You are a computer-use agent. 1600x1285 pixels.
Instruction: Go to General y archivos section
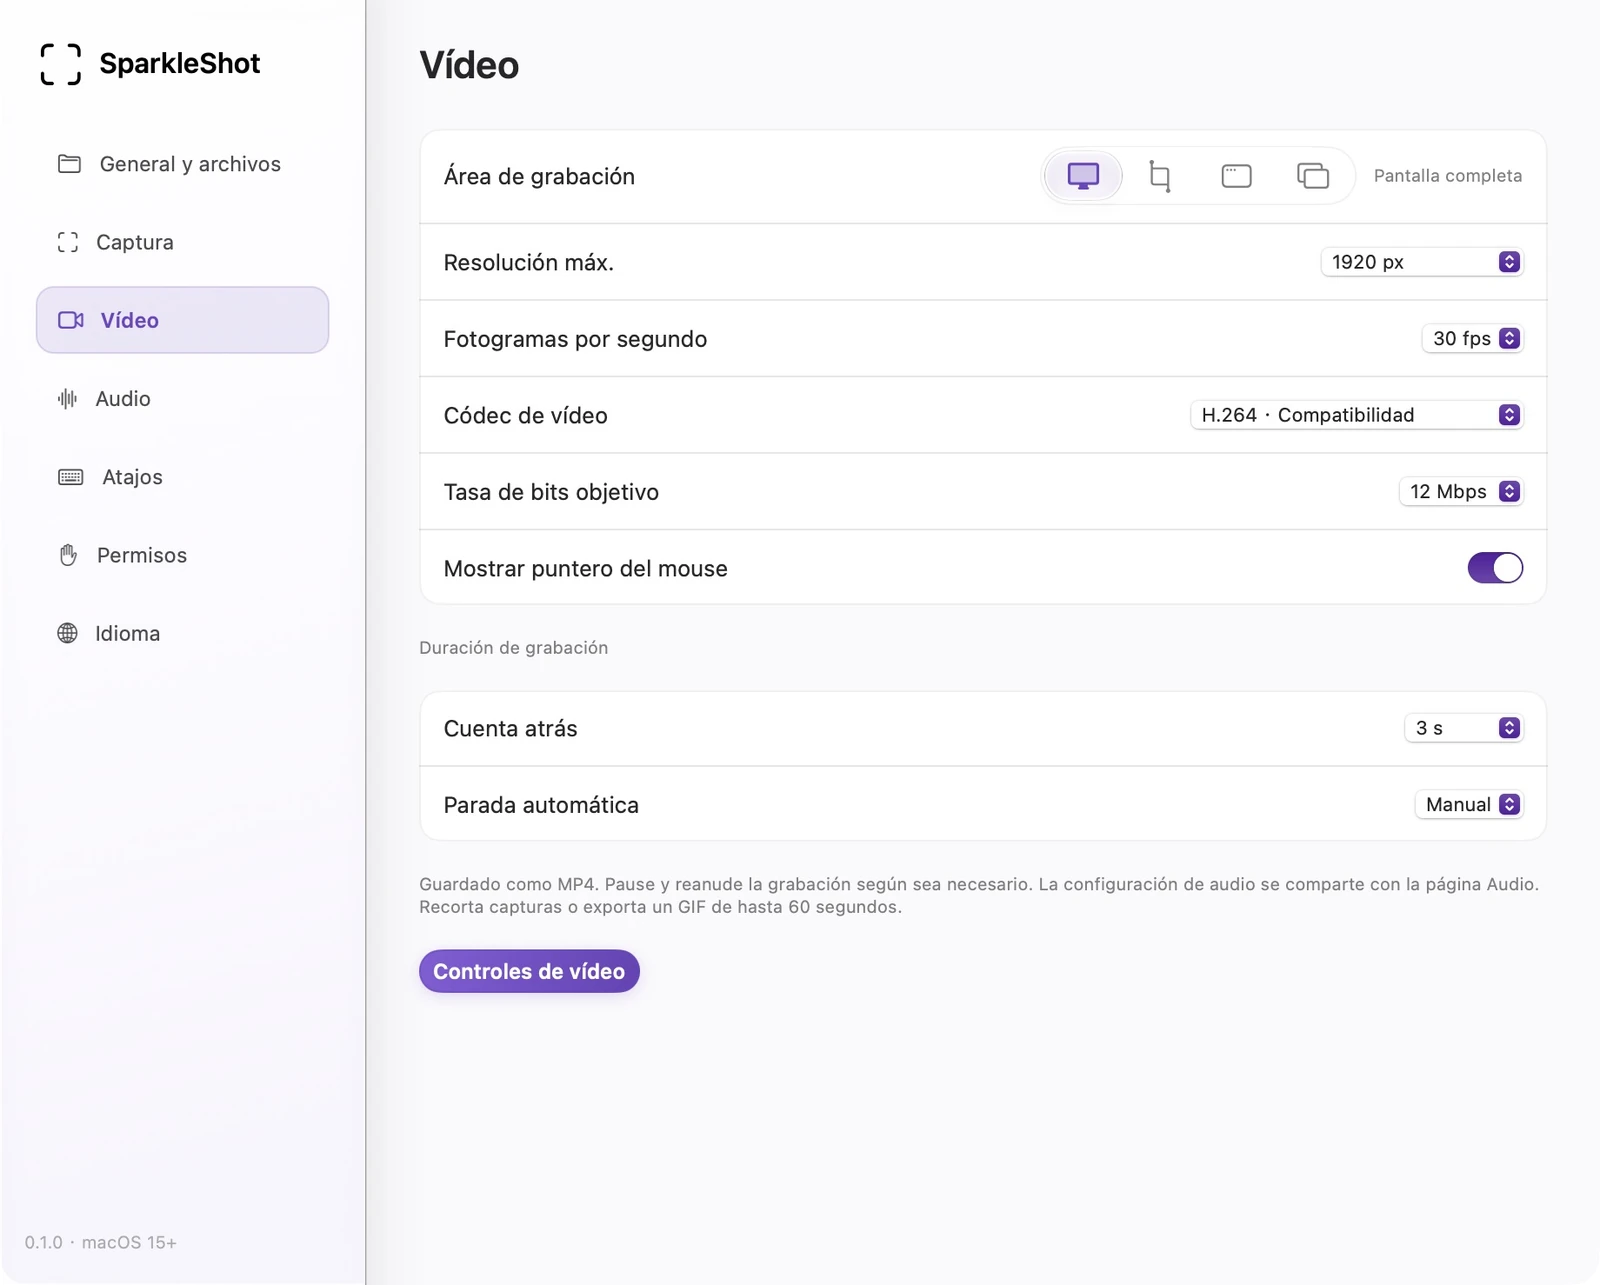[x=182, y=164]
